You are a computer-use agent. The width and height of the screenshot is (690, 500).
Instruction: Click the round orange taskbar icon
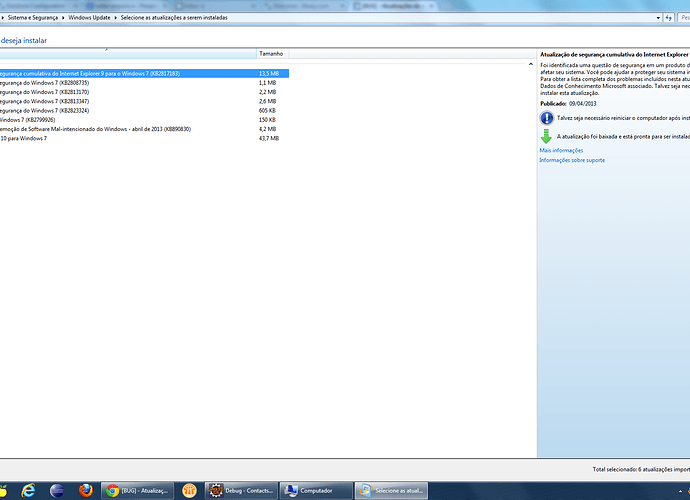pos(189,490)
